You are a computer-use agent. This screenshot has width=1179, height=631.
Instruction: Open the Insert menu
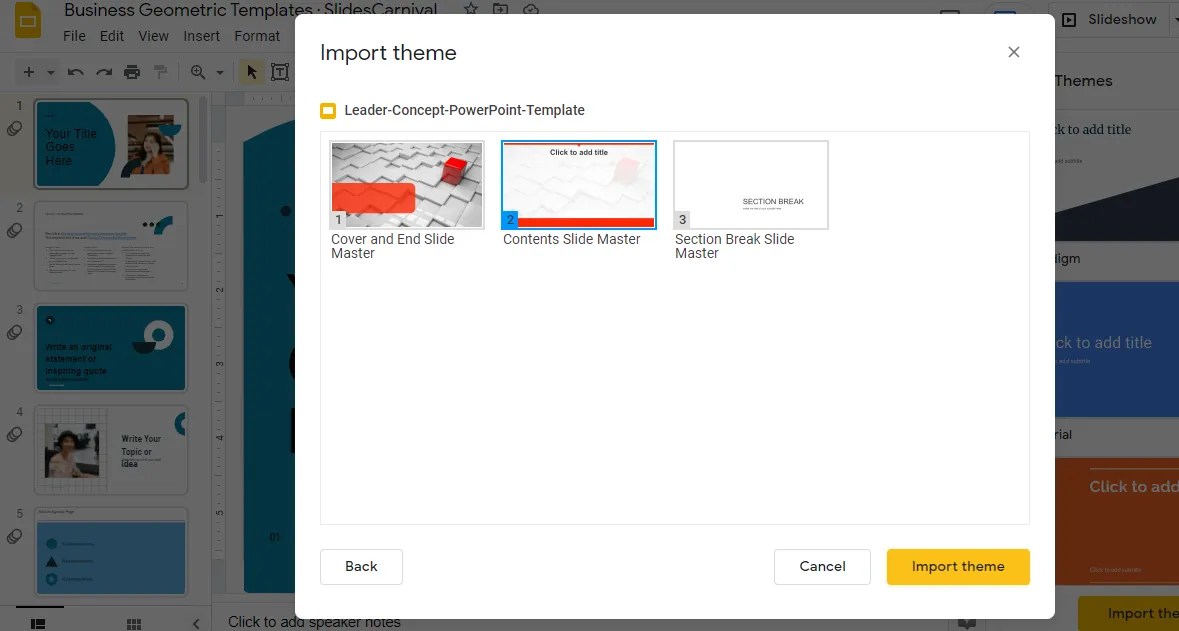click(201, 35)
